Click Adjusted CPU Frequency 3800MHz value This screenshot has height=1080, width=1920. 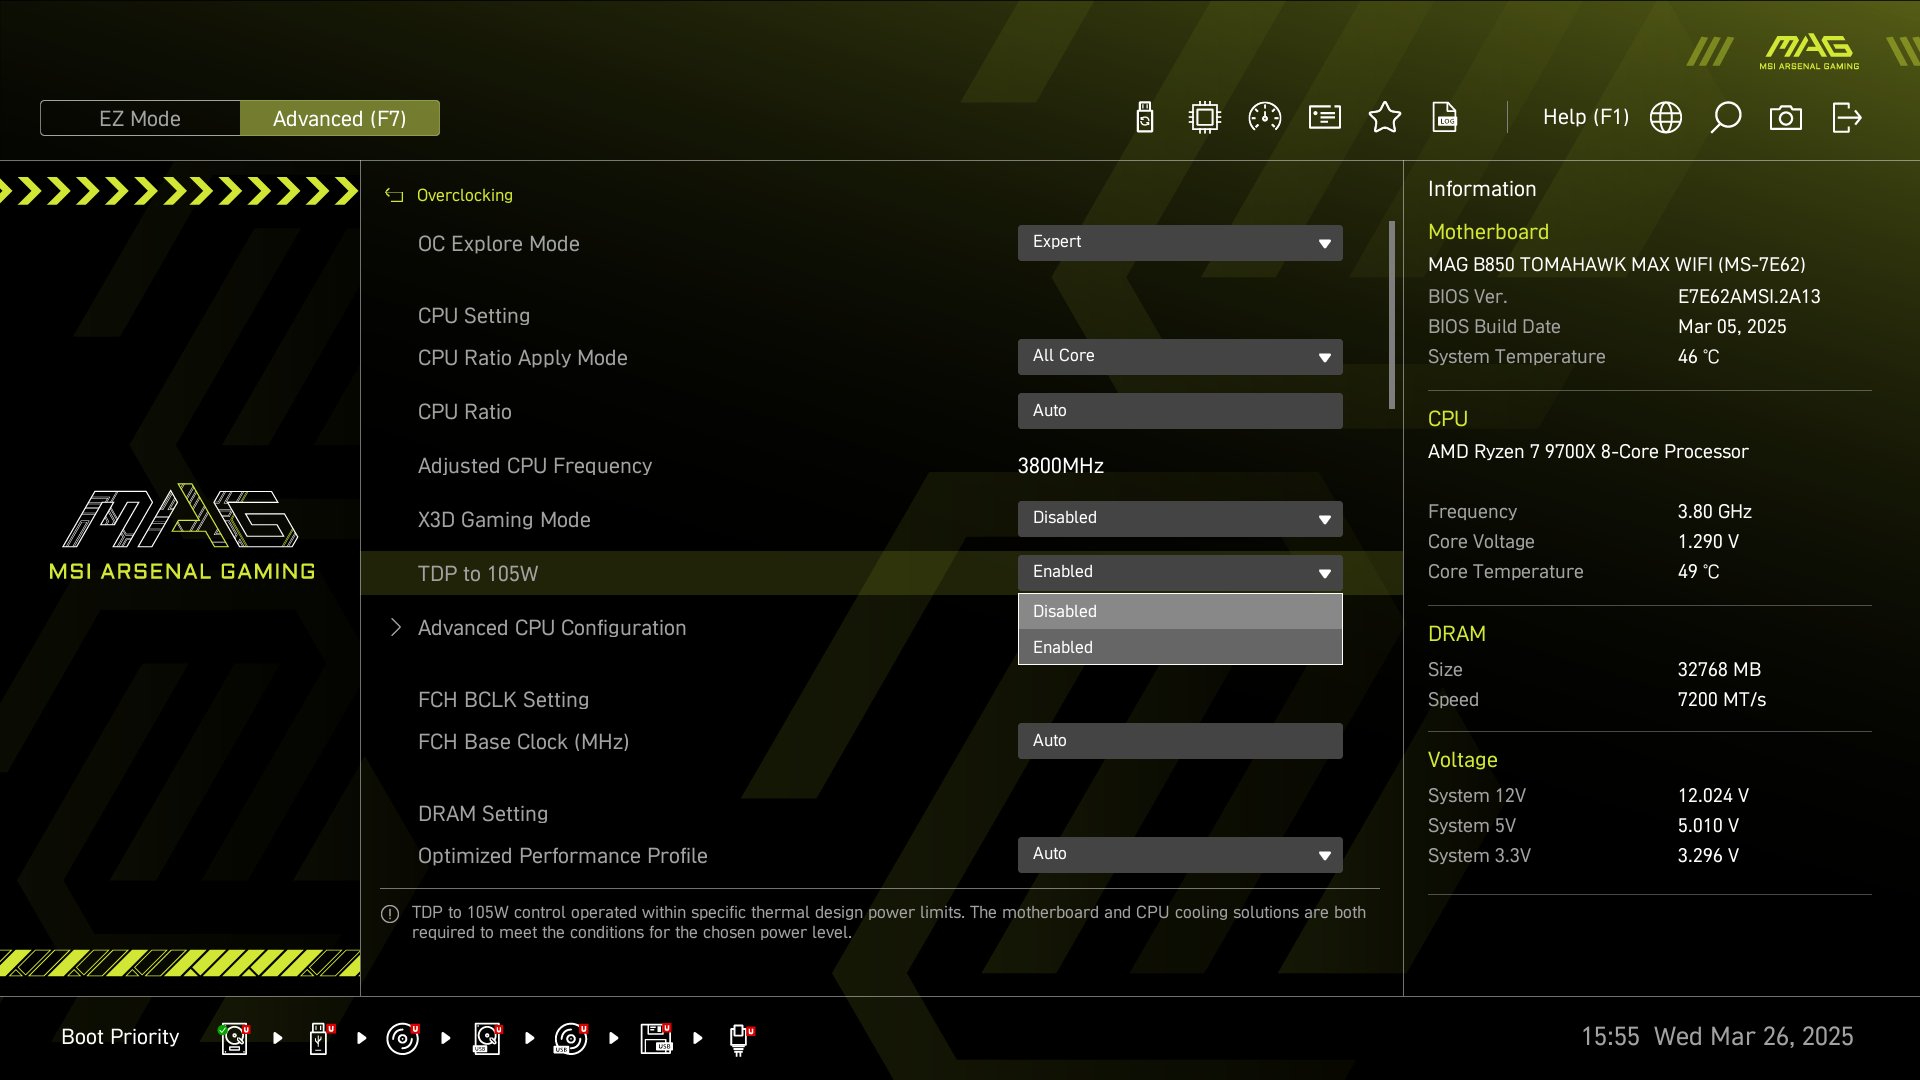click(1061, 466)
